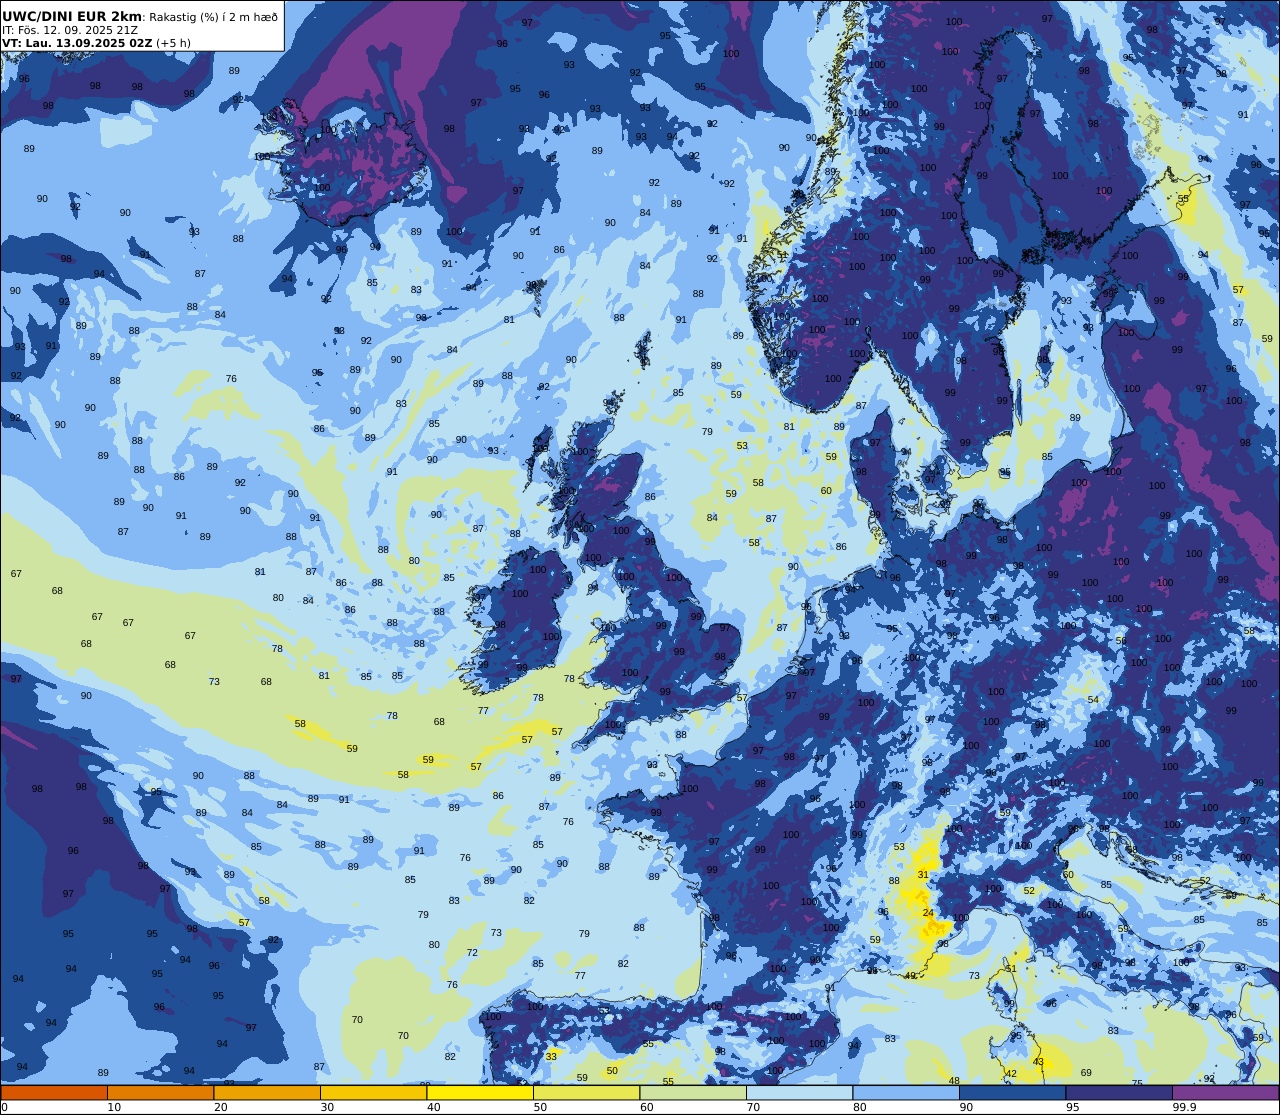The height and width of the screenshot is (1115, 1280).
Task: Click the map title 'UWC/DINI EUR 2km'
Action: 72,17
